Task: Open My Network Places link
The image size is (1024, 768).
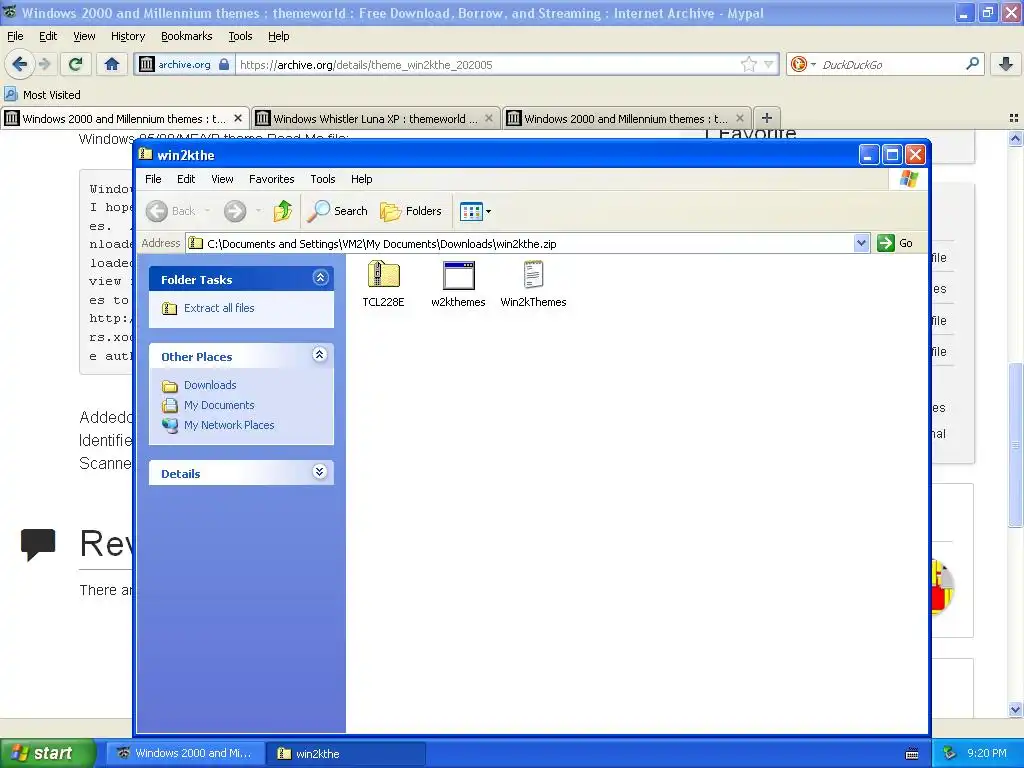Action: [x=229, y=424]
